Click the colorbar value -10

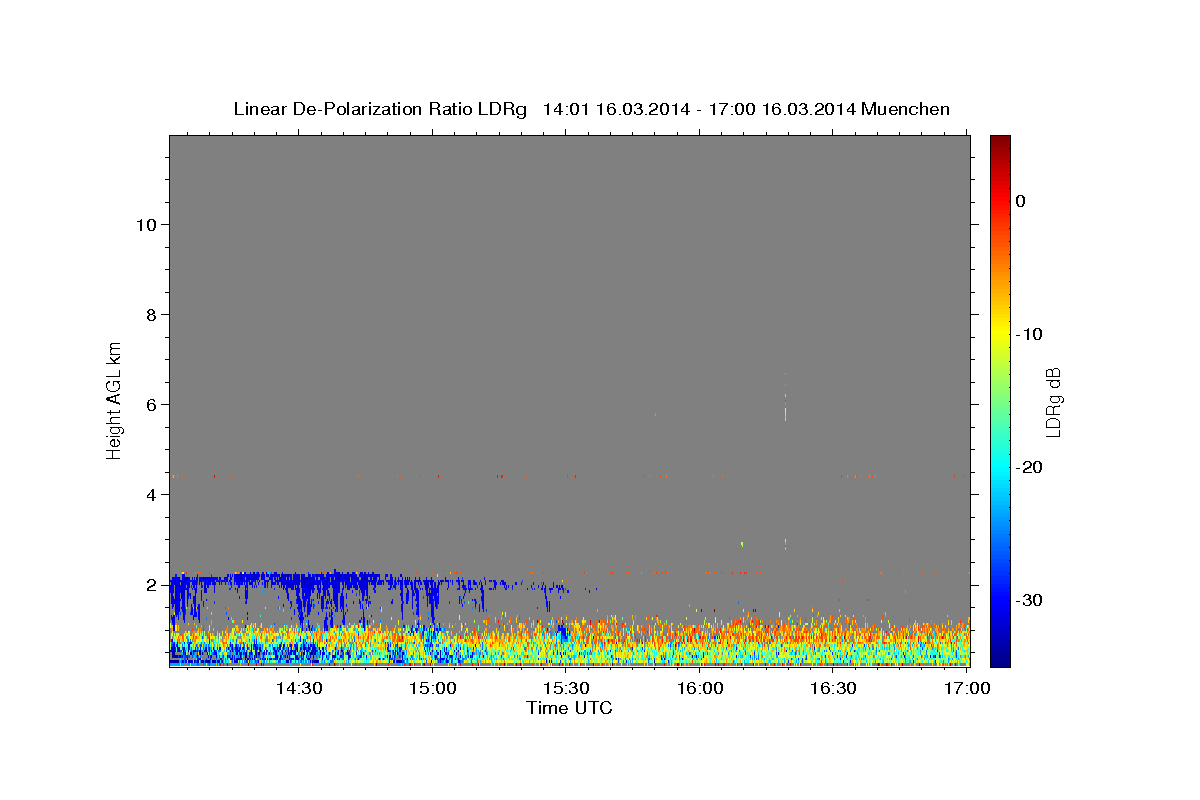coord(1029,334)
